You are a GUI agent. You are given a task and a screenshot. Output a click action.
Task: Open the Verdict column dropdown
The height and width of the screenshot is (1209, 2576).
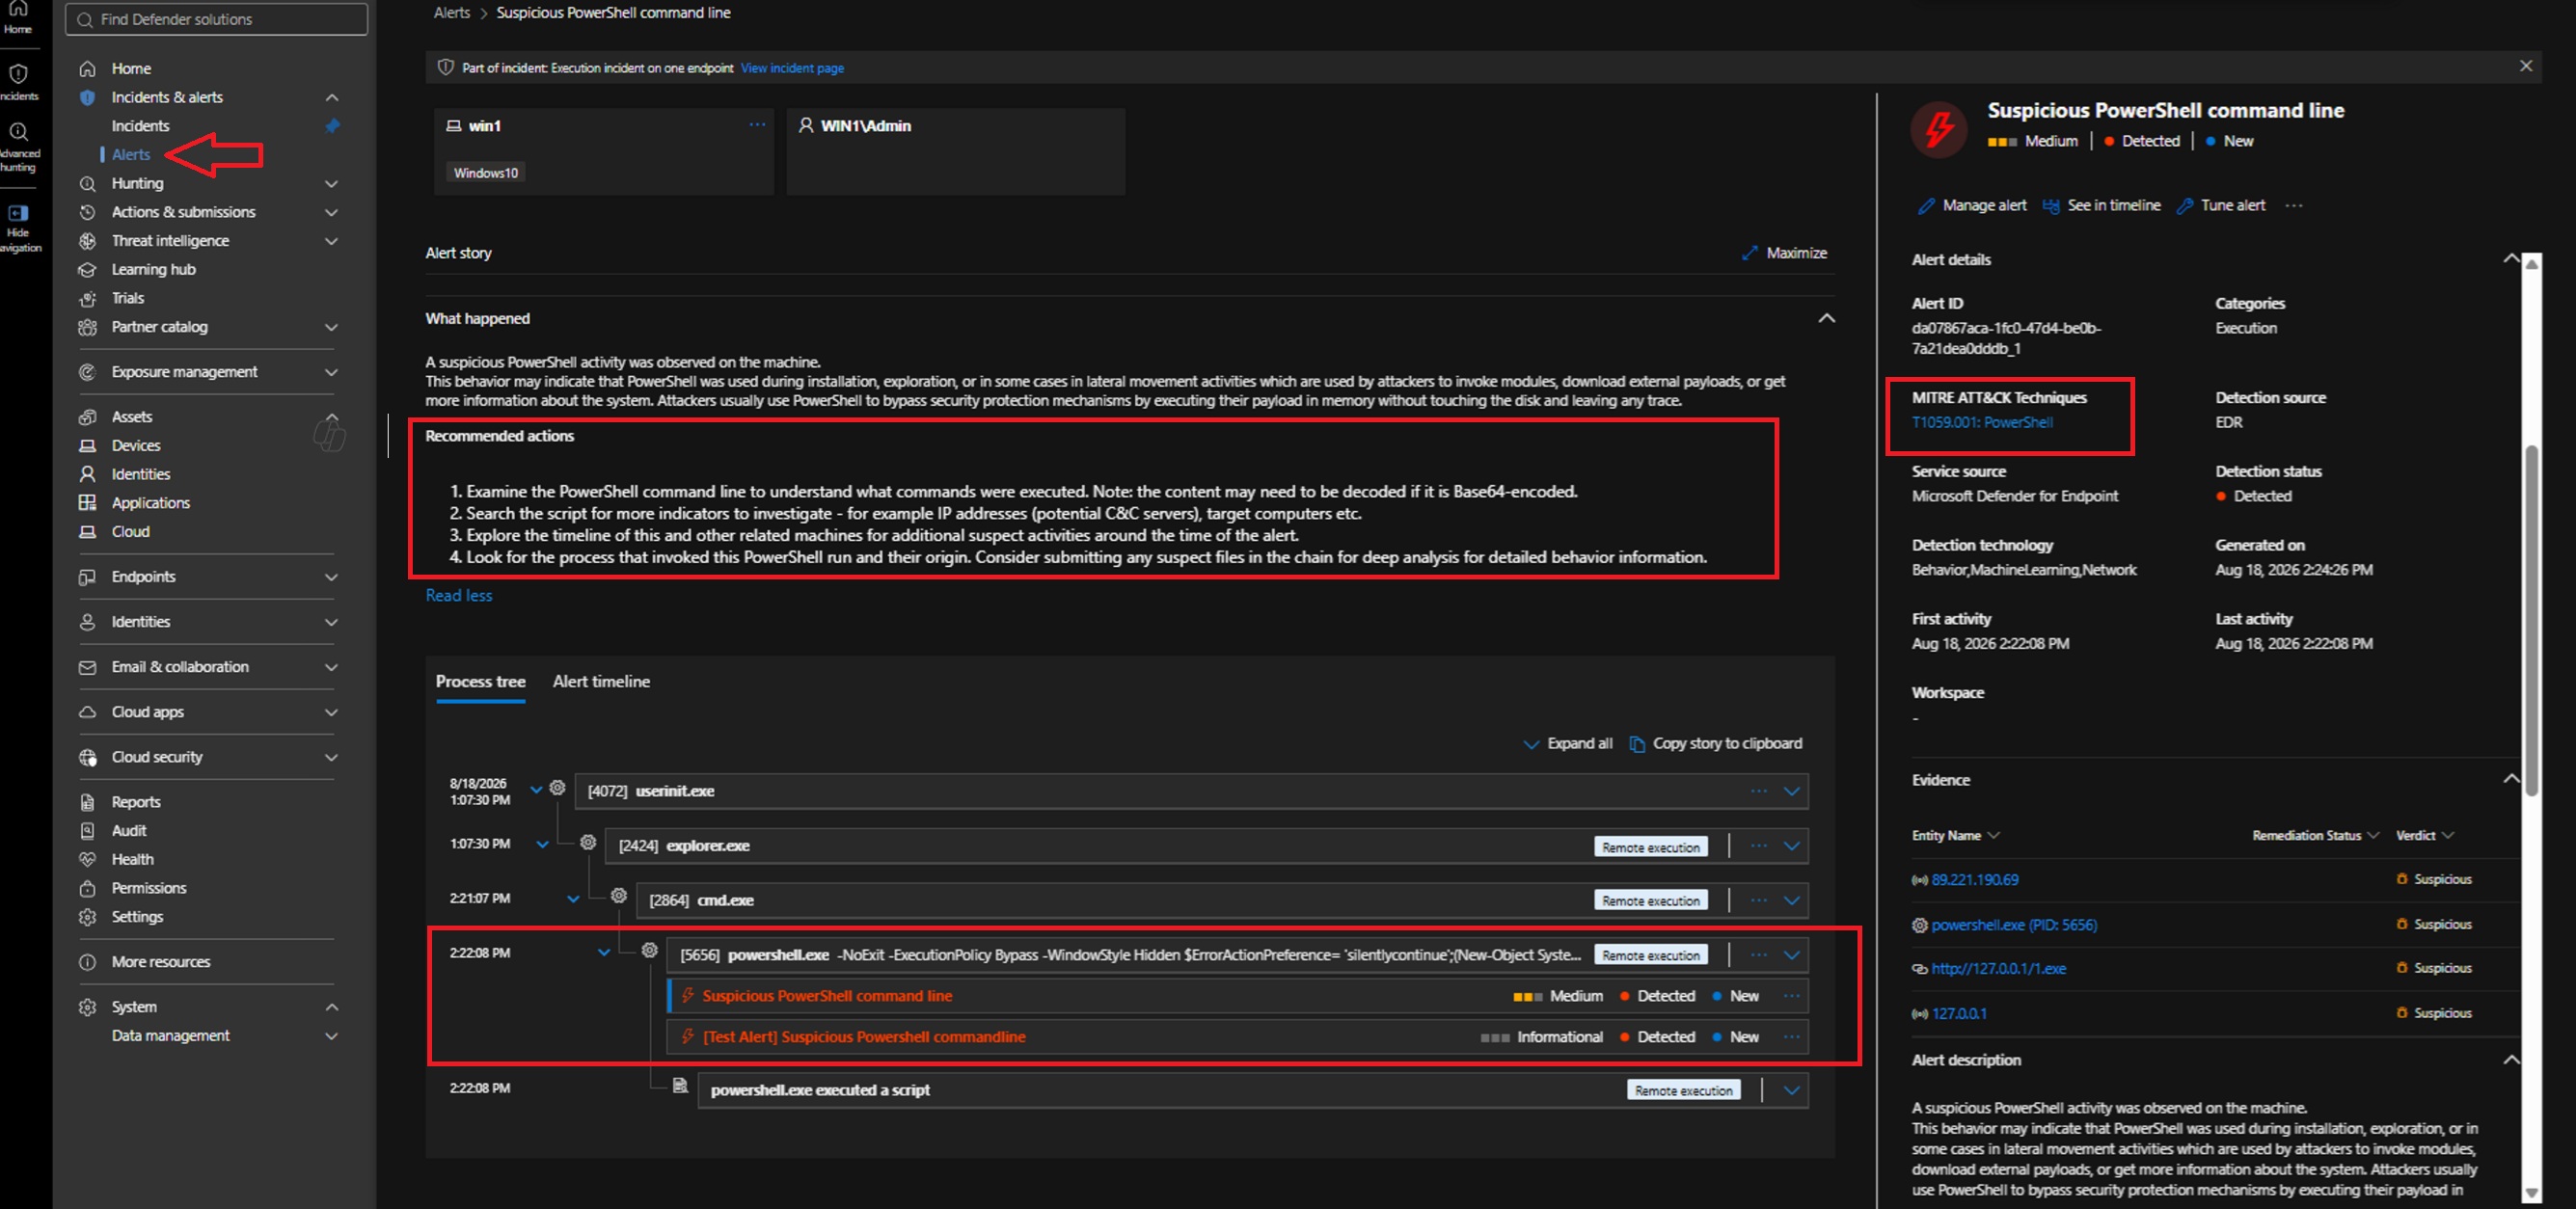click(x=2425, y=835)
